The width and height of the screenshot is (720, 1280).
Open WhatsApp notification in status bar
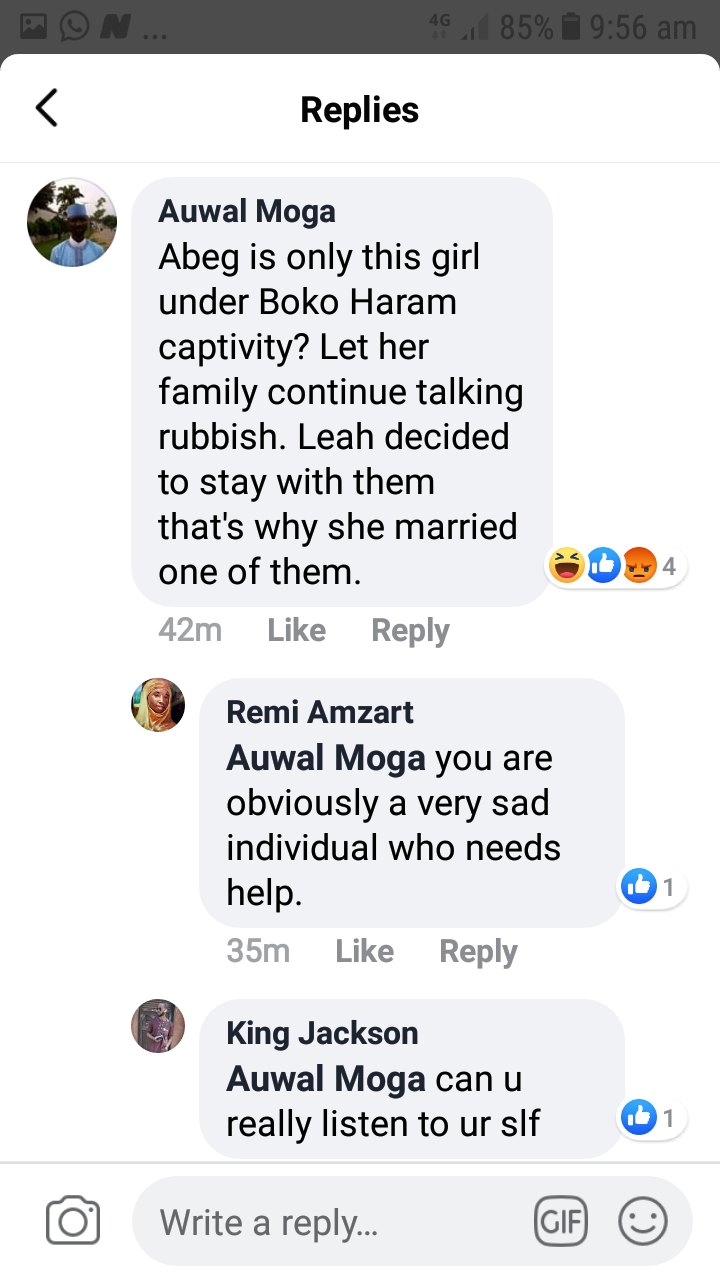pos(74,27)
